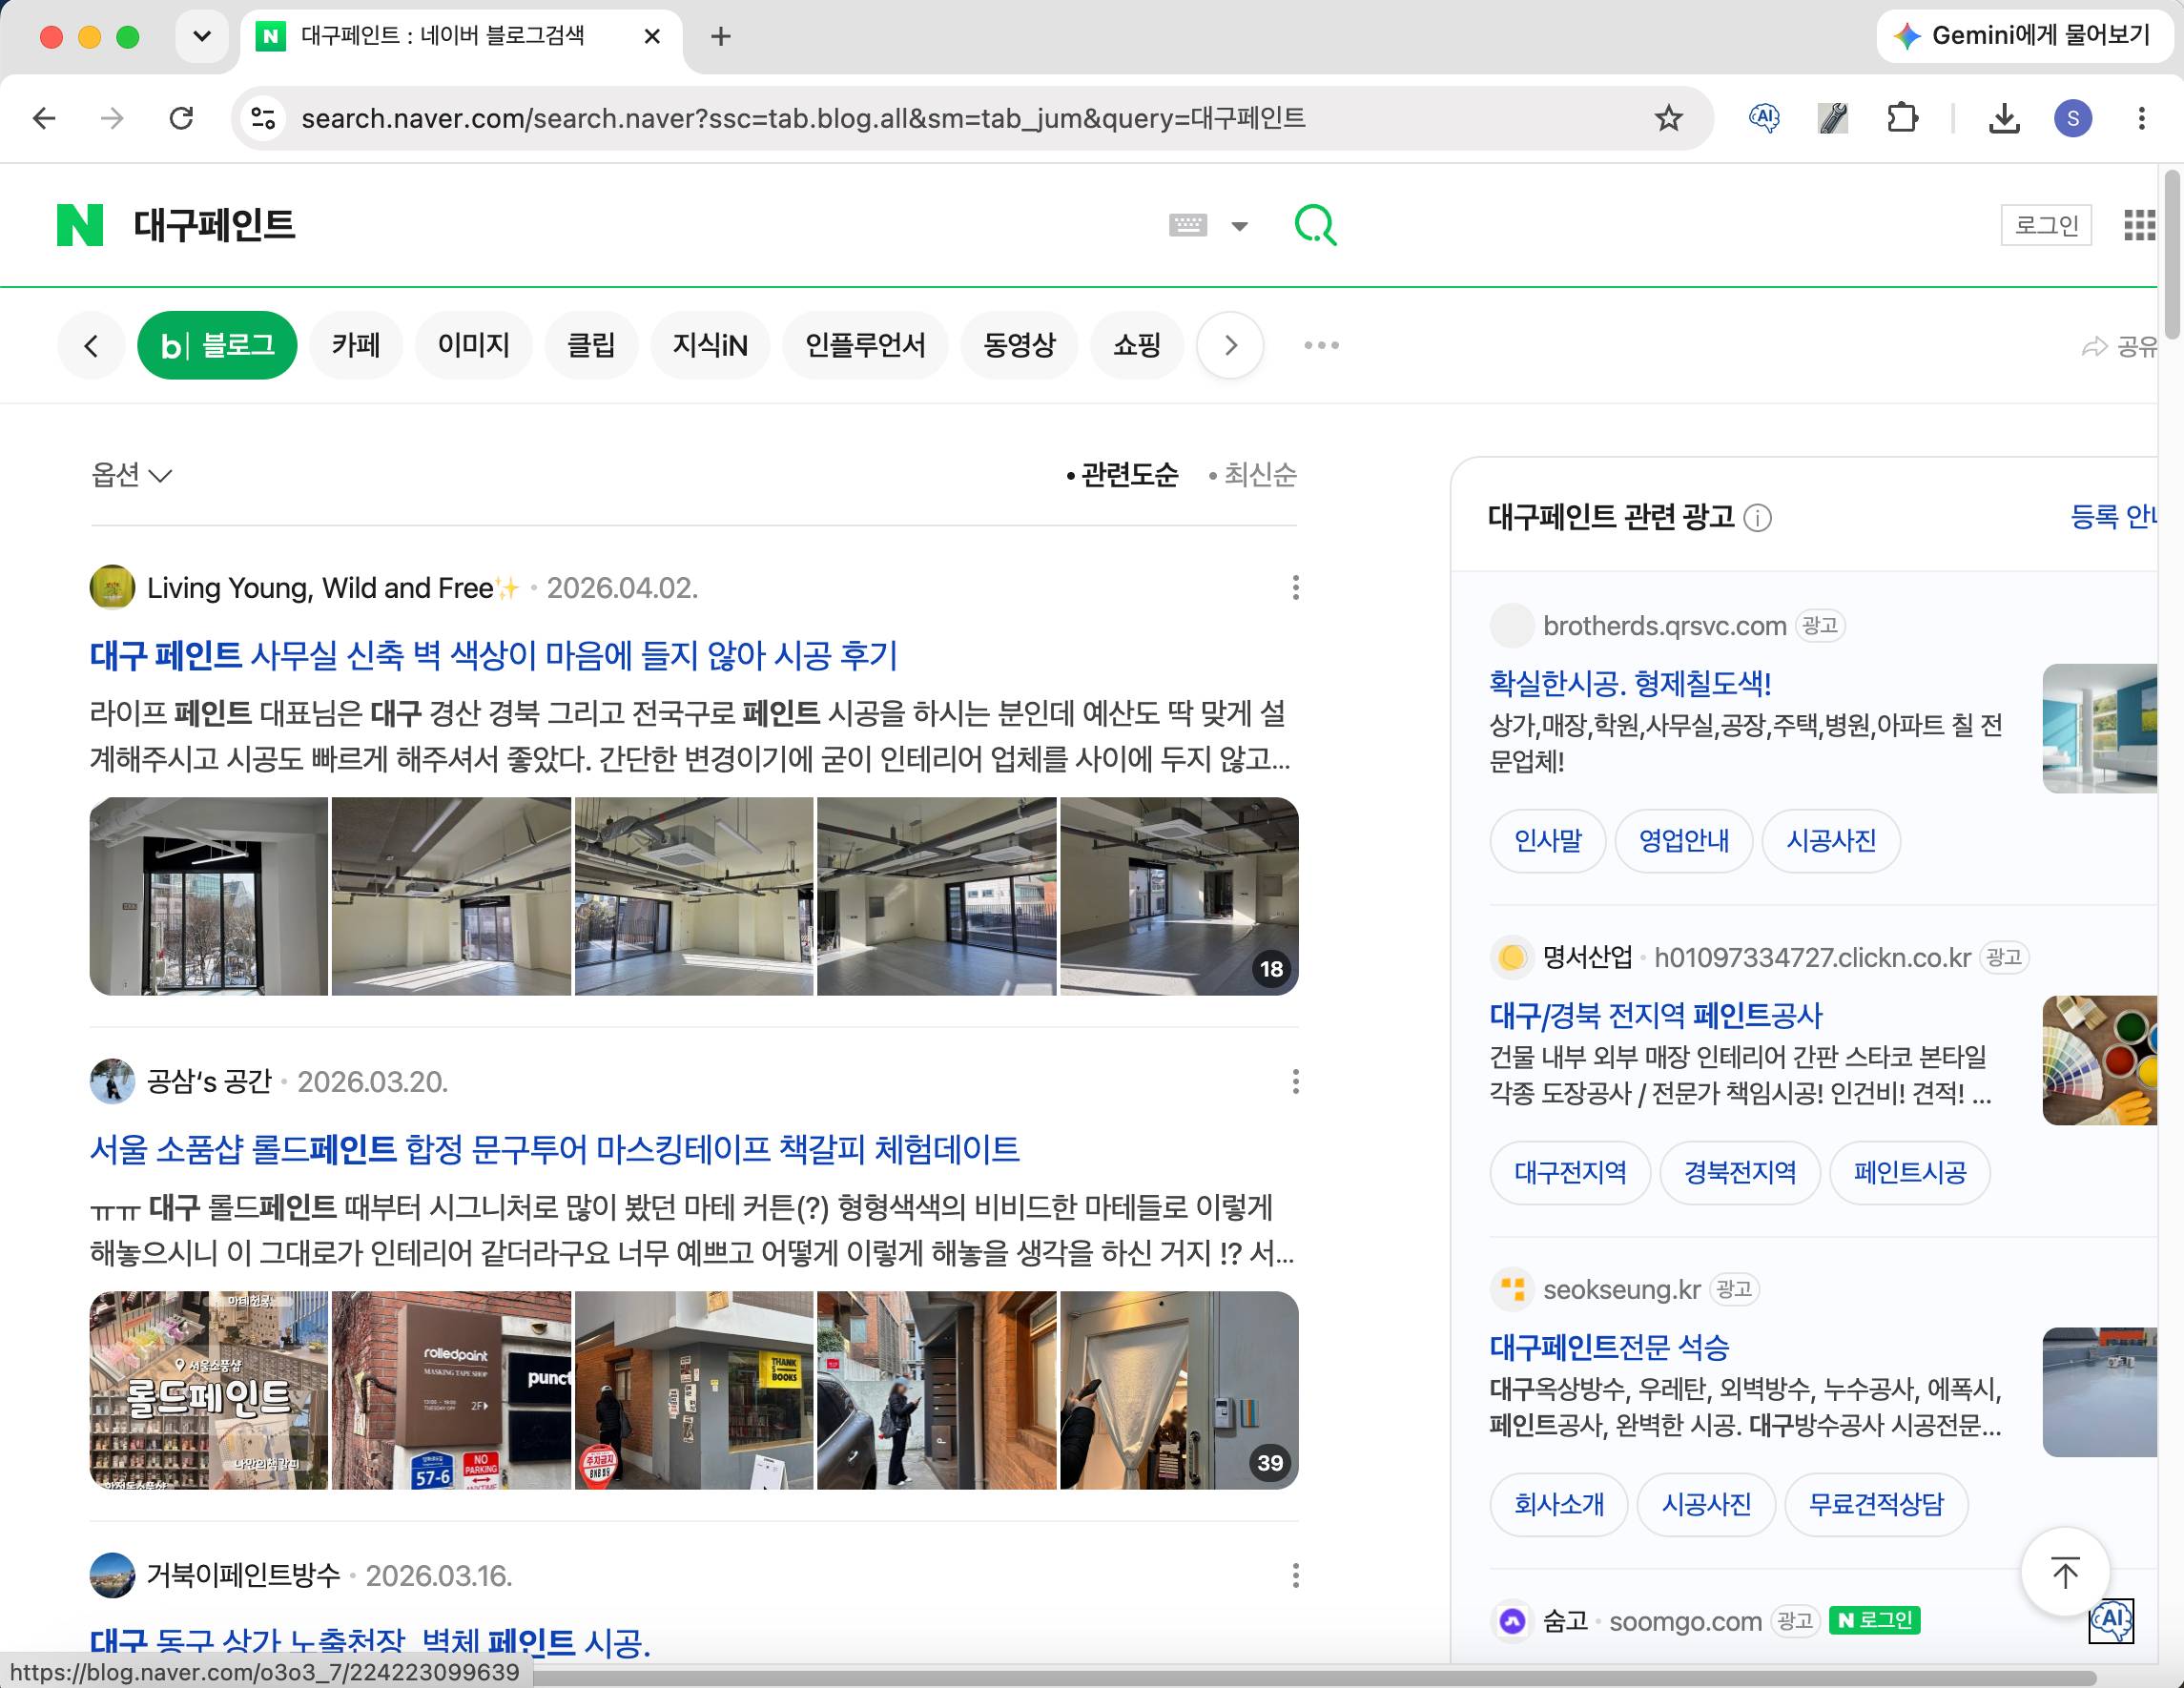
Task: Click the AI extension icon in toolbar
Action: tap(1764, 119)
